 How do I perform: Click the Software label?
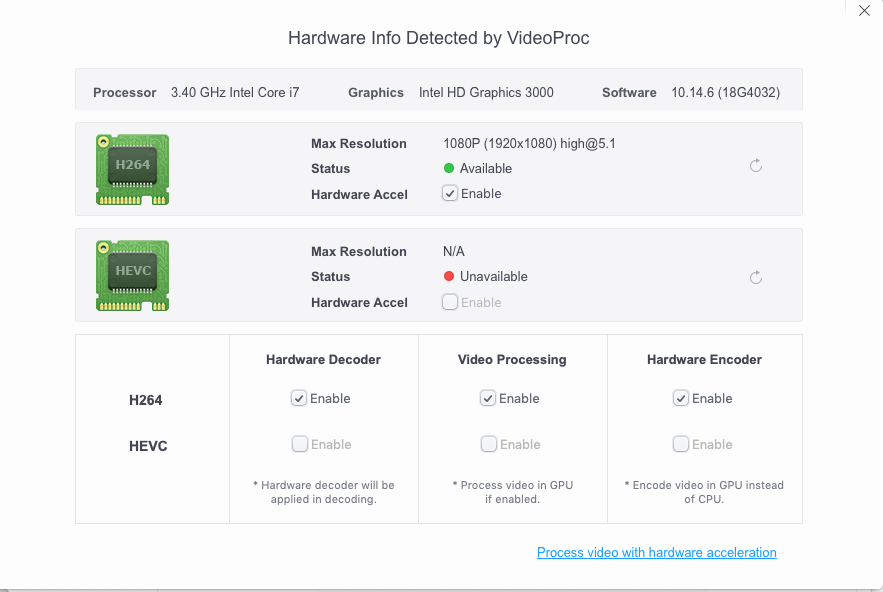coord(629,92)
